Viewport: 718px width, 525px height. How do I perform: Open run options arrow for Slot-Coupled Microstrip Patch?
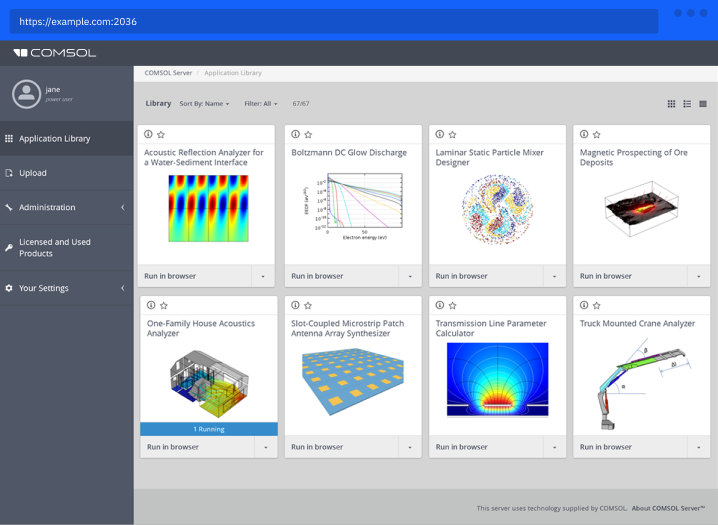pos(410,447)
